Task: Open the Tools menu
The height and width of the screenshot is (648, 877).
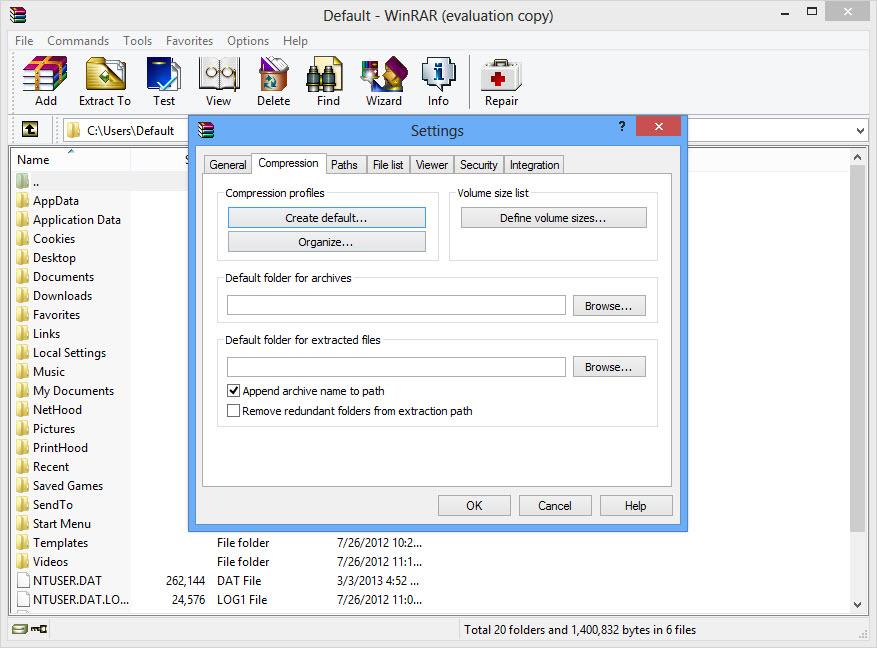Action: tap(138, 41)
